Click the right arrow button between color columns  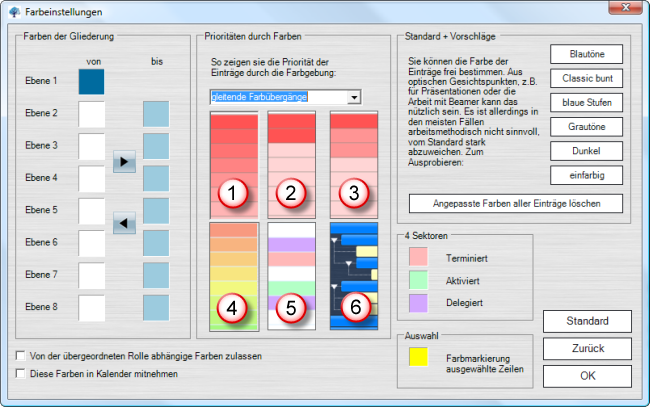(x=124, y=161)
